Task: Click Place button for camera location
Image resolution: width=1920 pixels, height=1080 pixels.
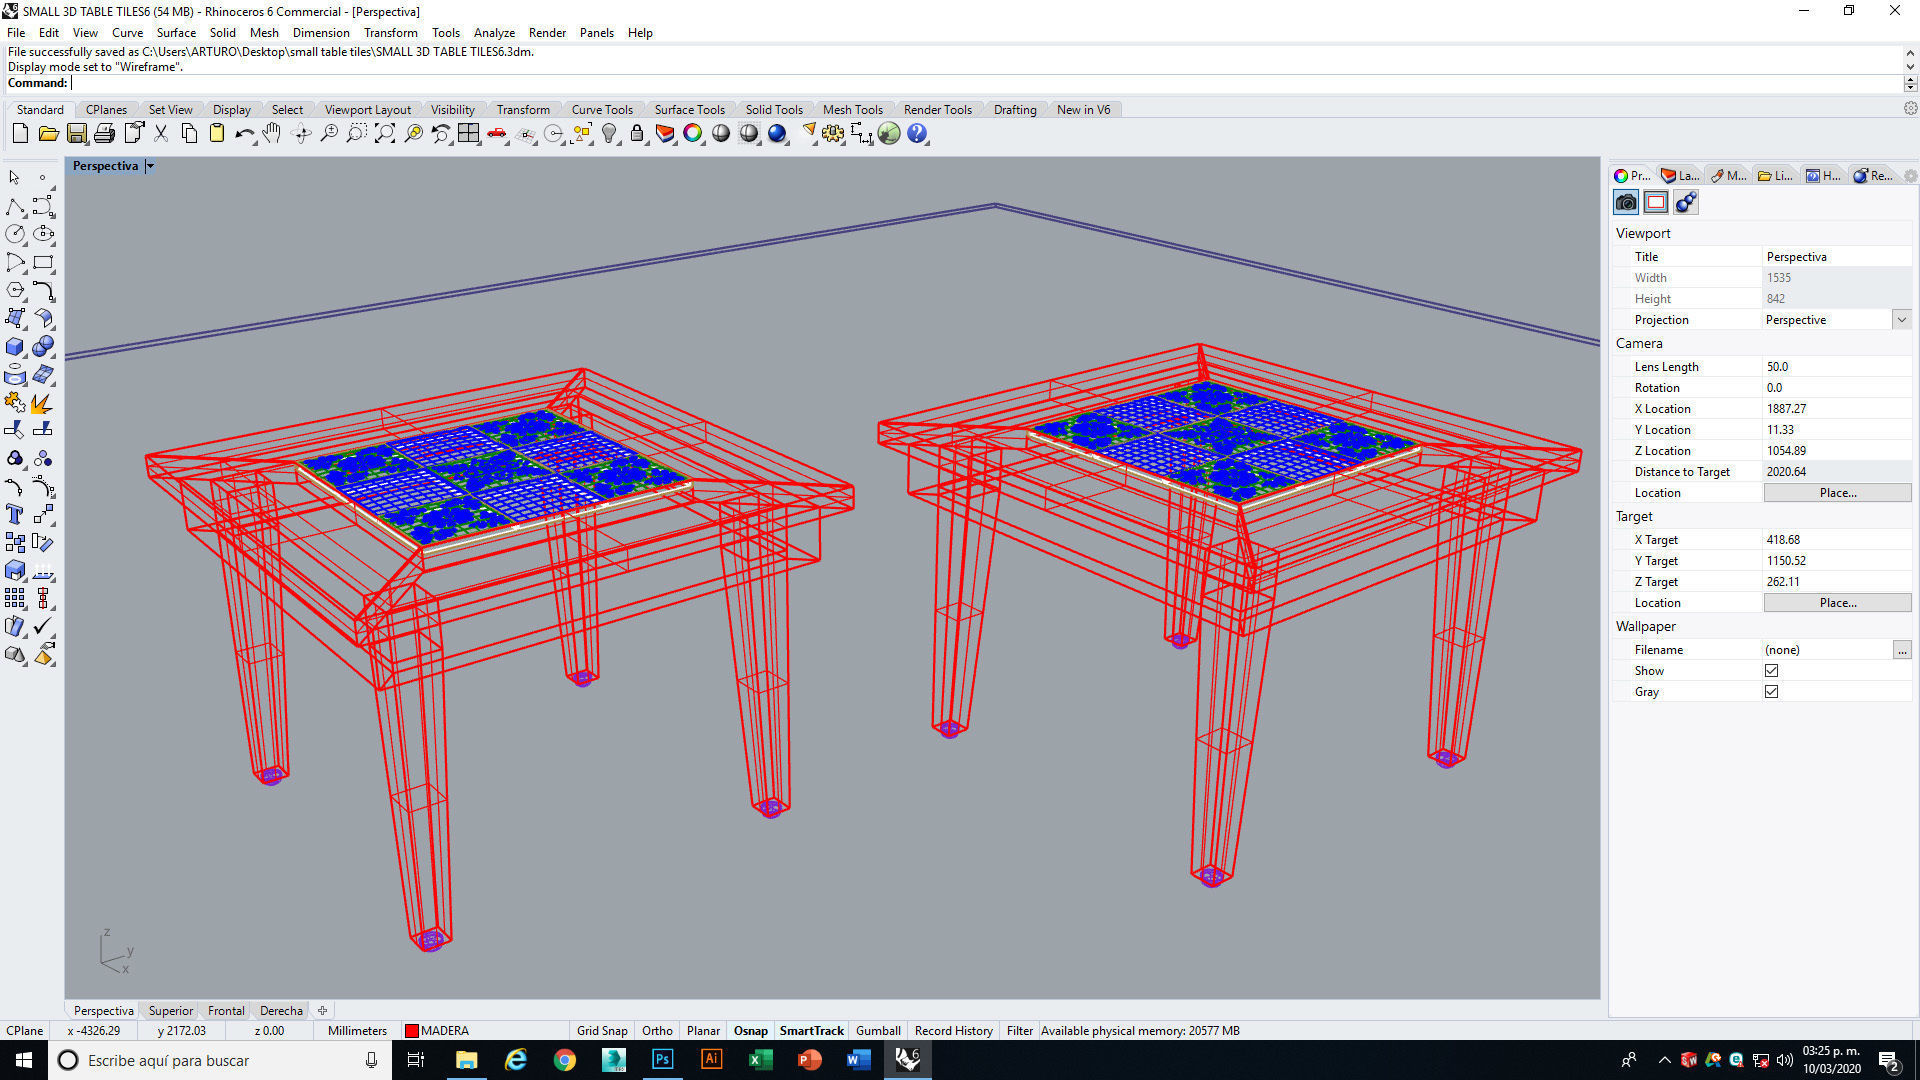Action: click(x=1837, y=493)
